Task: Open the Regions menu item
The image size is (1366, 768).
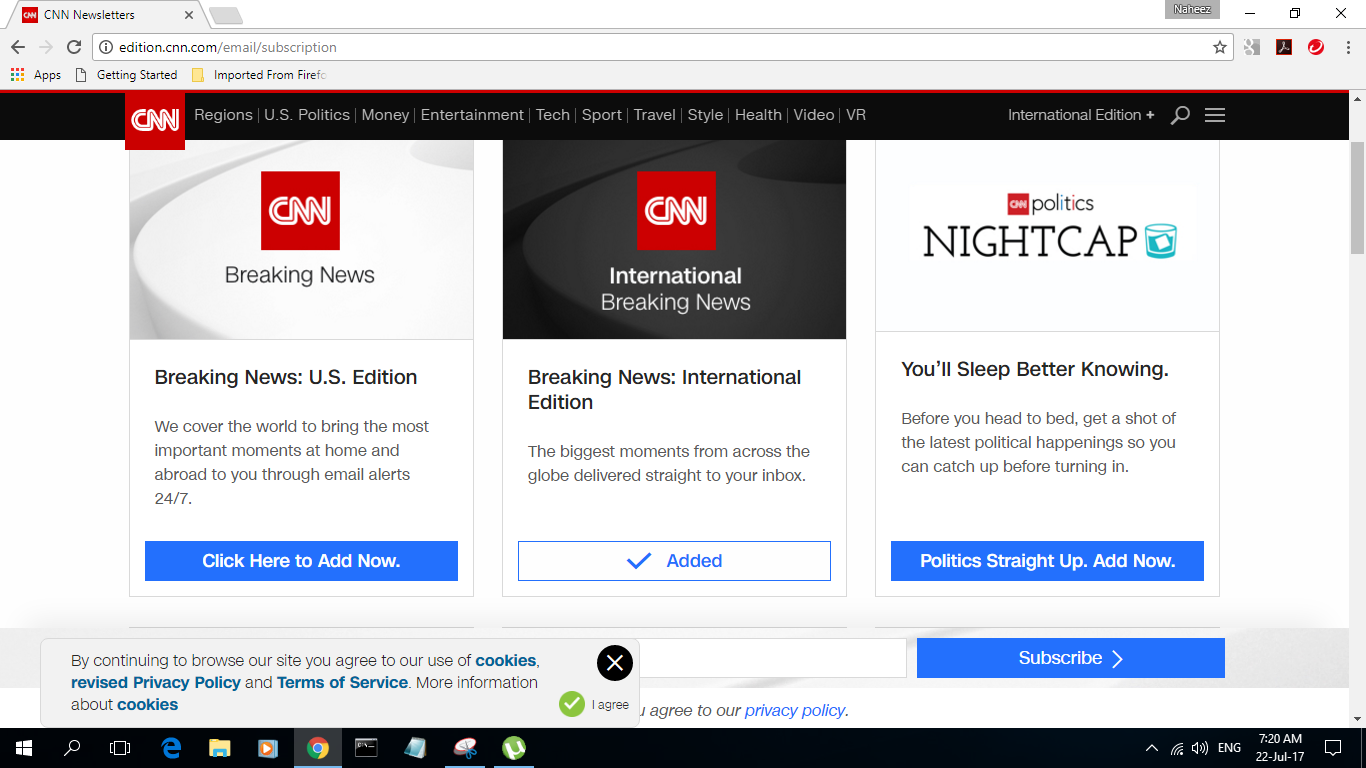Action: tap(223, 115)
